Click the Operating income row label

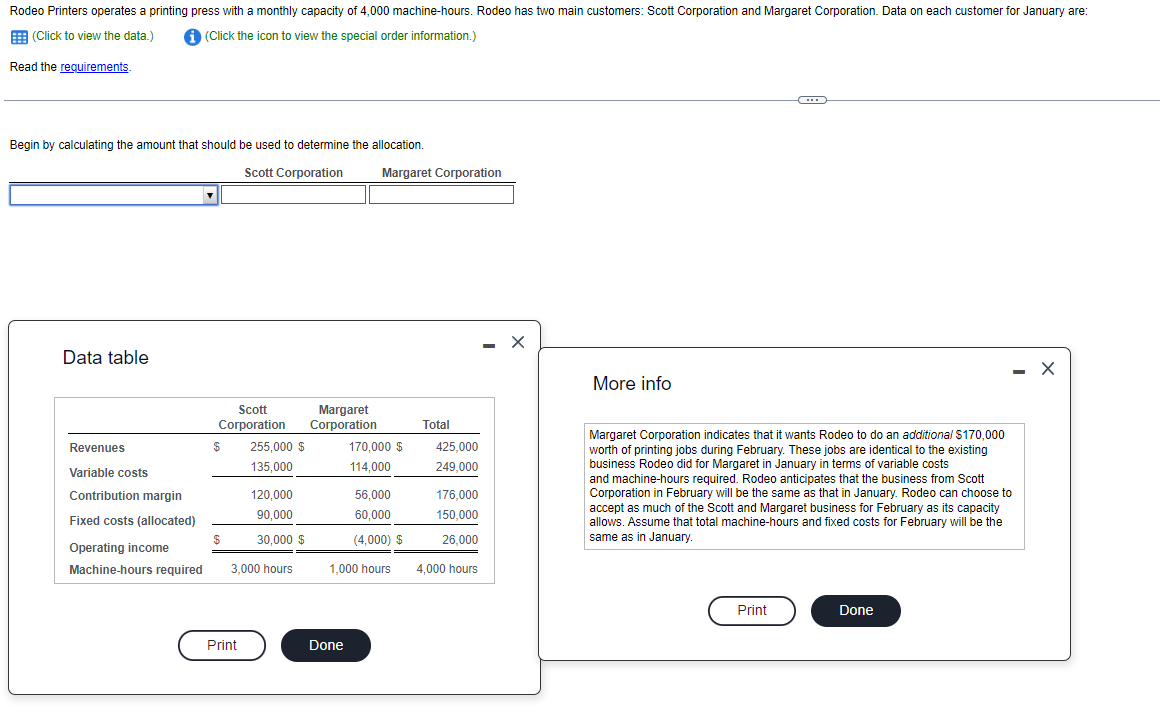pyautogui.click(x=119, y=547)
